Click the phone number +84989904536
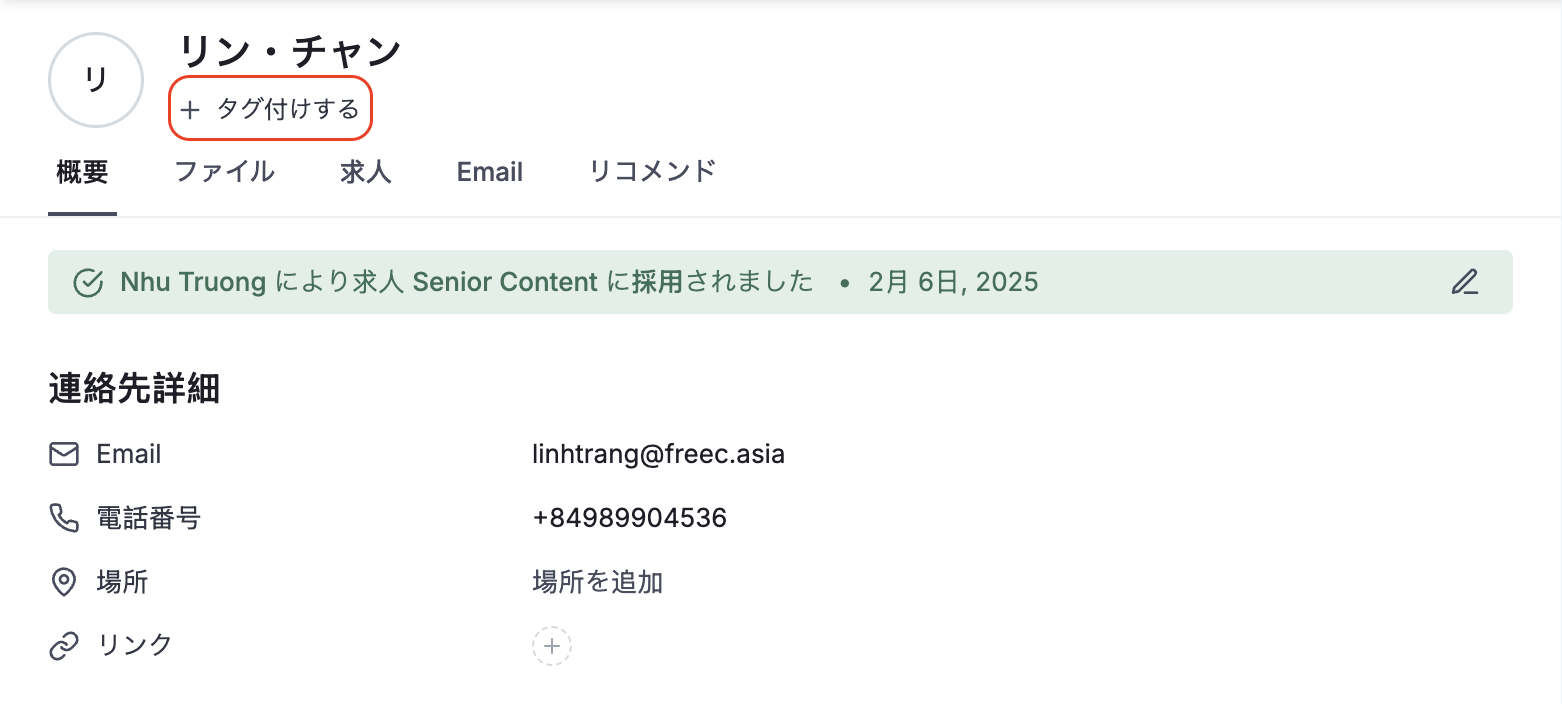Viewport: 1562px width, 704px height. coord(630,518)
